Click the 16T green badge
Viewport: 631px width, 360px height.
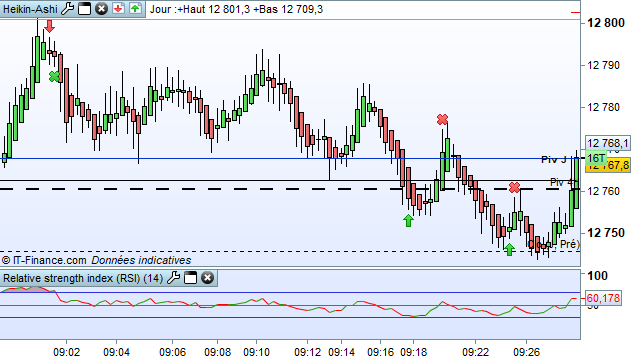click(x=596, y=158)
